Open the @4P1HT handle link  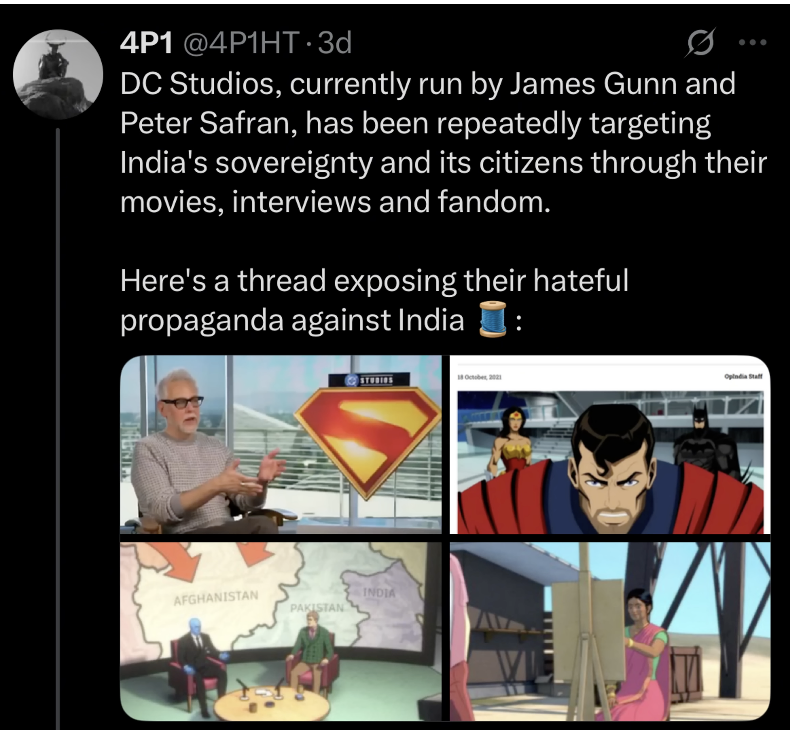[241, 43]
